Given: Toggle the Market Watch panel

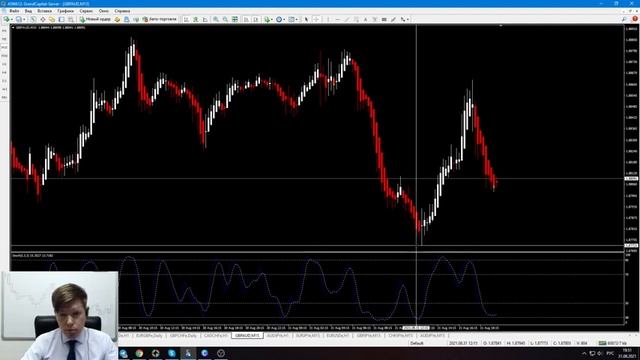Looking at the screenshot, I should point(33,19).
